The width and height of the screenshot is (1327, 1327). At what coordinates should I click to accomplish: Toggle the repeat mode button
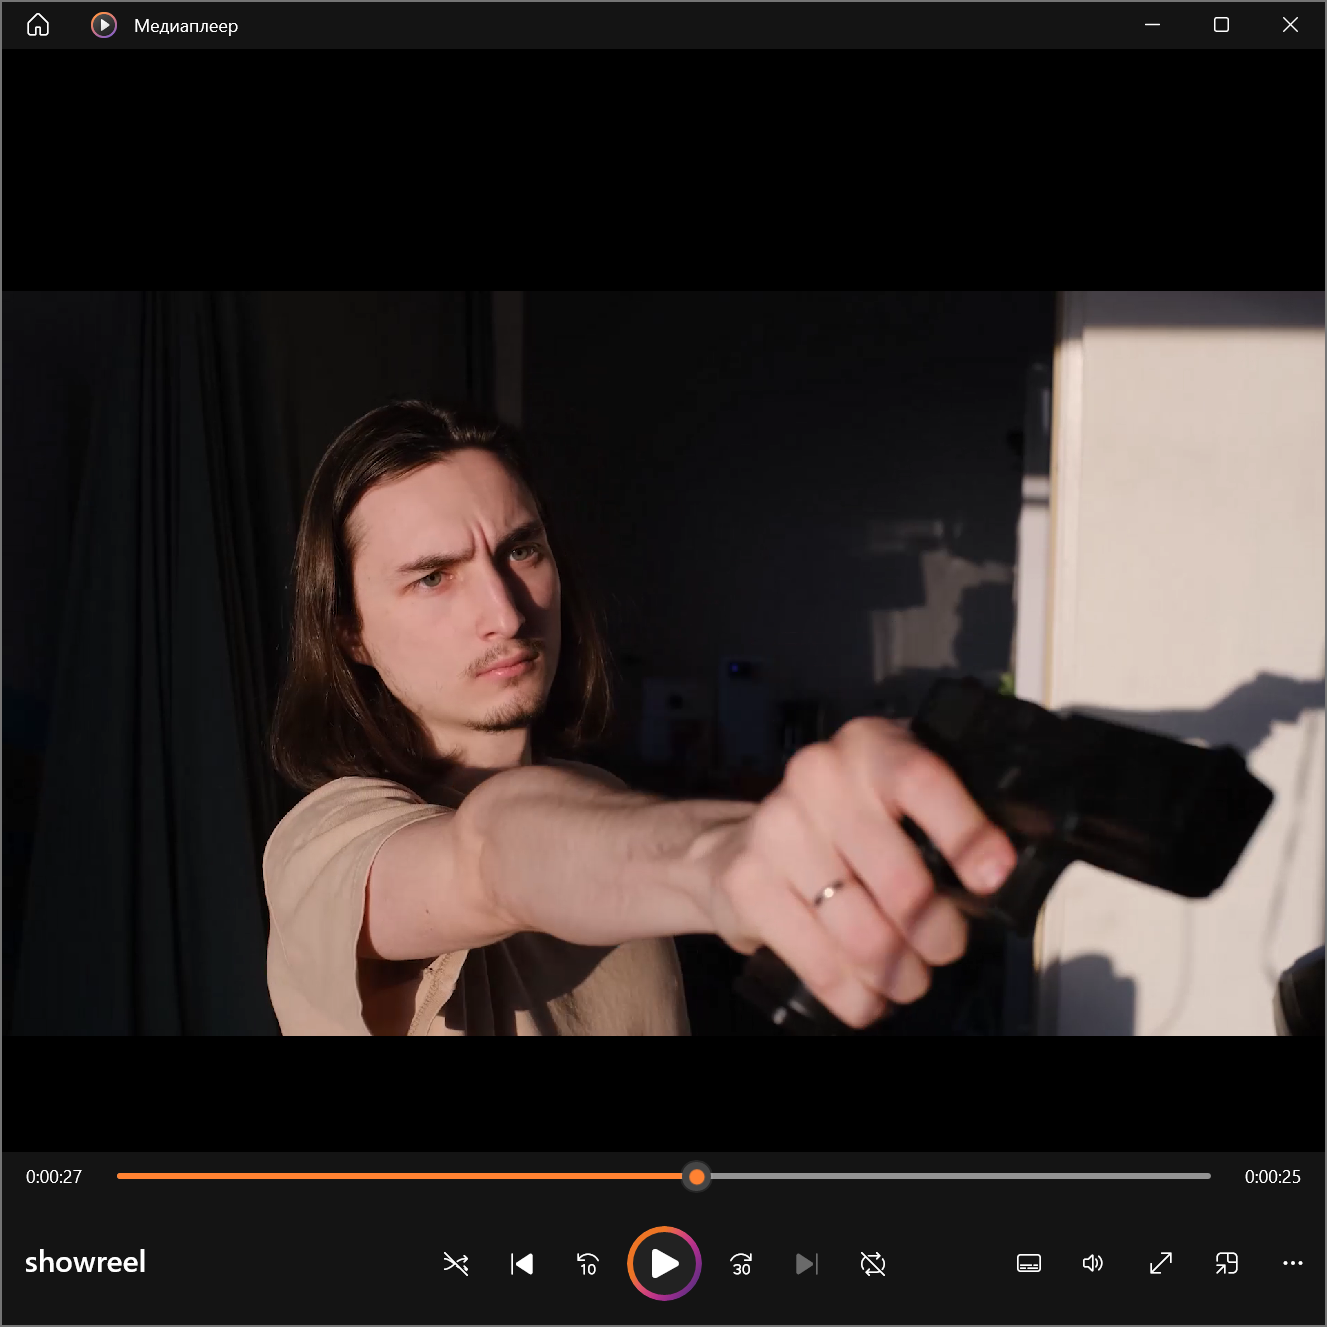pos(873,1264)
